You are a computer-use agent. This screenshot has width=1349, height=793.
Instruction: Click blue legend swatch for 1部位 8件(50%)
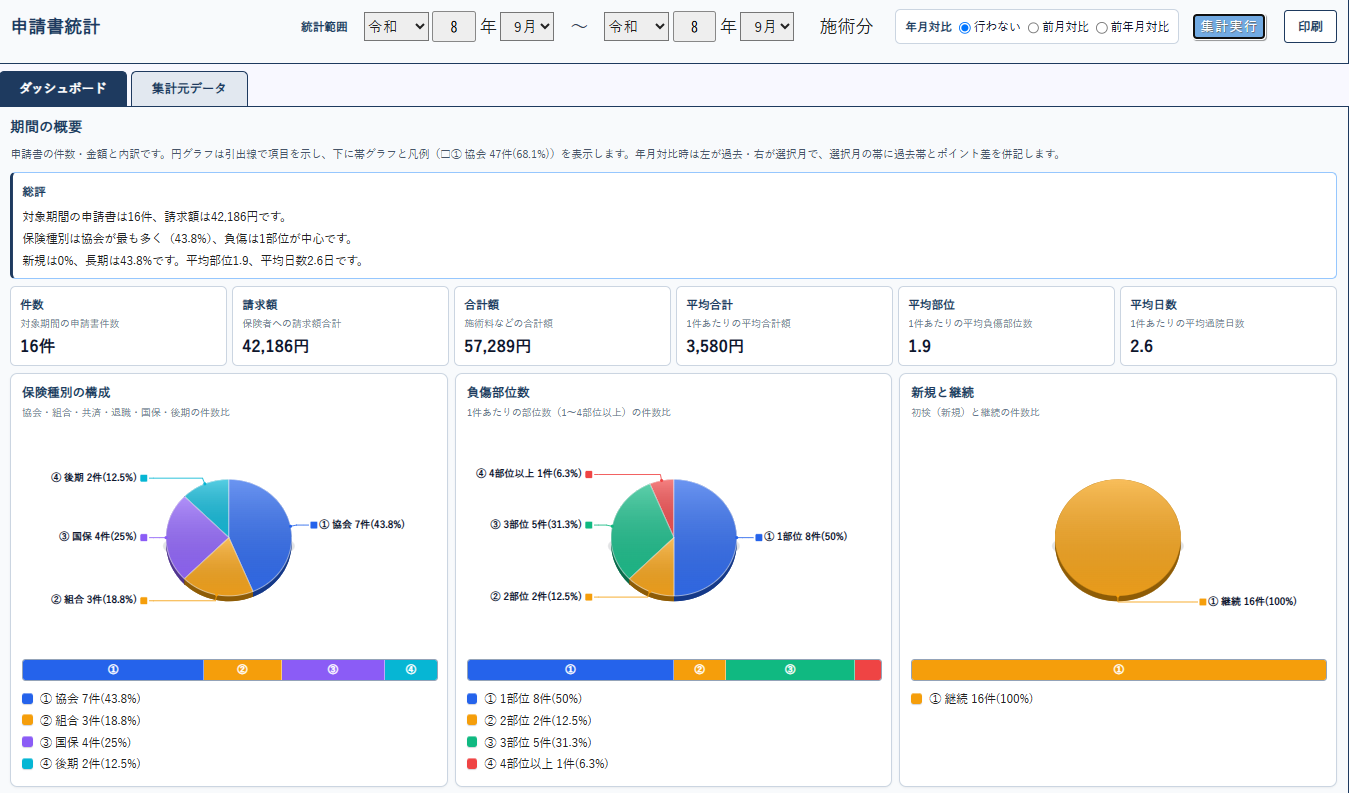[x=472, y=699]
